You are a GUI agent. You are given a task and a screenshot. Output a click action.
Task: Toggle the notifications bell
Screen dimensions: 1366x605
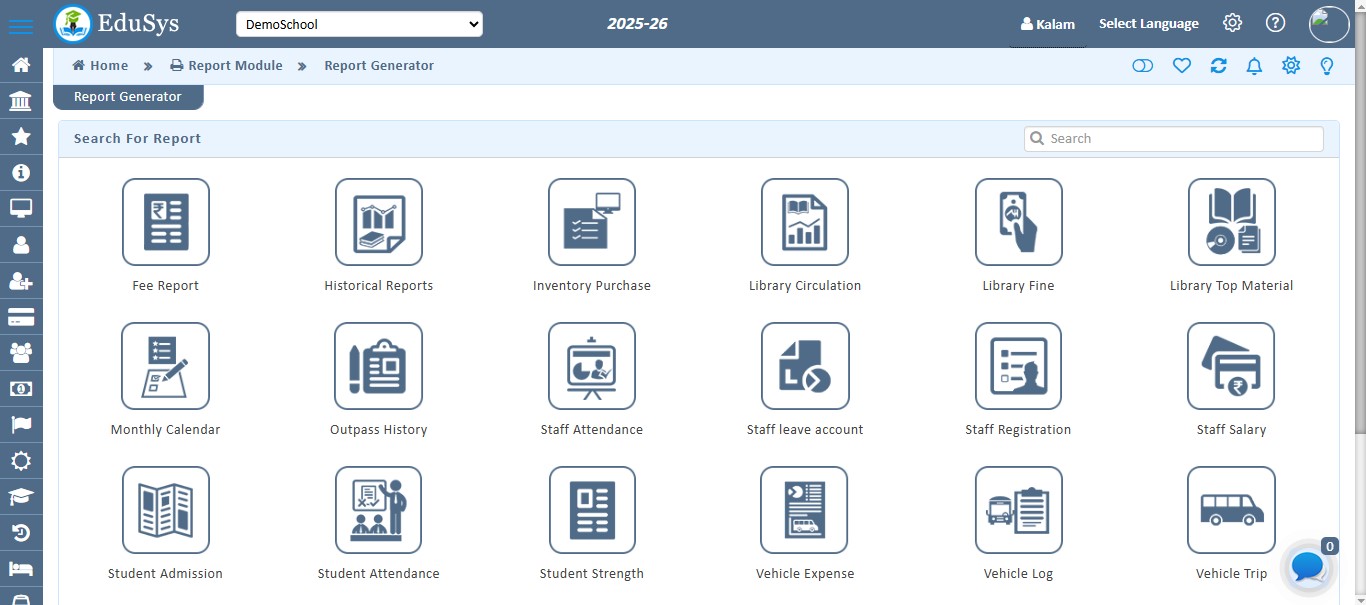[x=1255, y=65]
